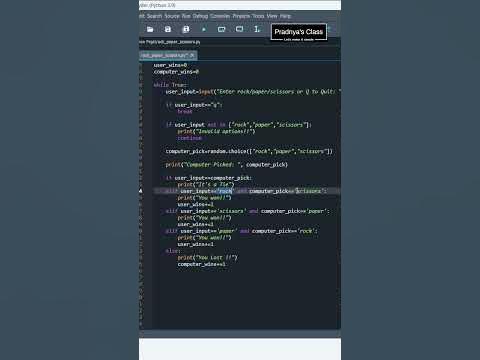Click the 'if user_input not in' line
The height and width of the screenshot is (360, 480).
click(x=239, y=125)
